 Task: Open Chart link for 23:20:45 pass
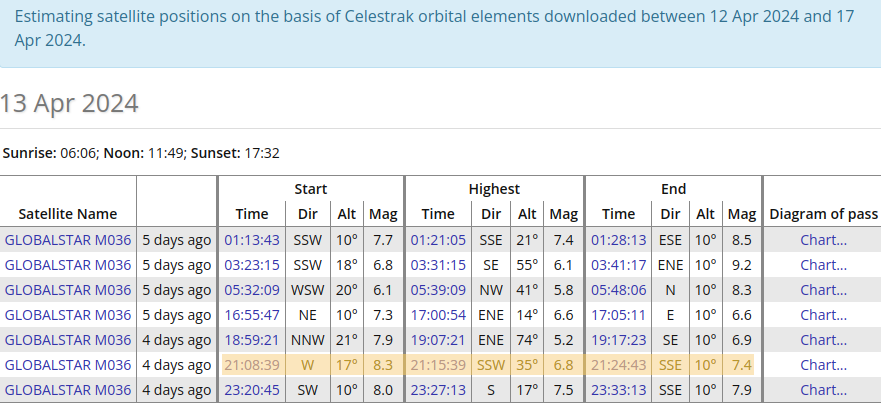tap(823, 390)
